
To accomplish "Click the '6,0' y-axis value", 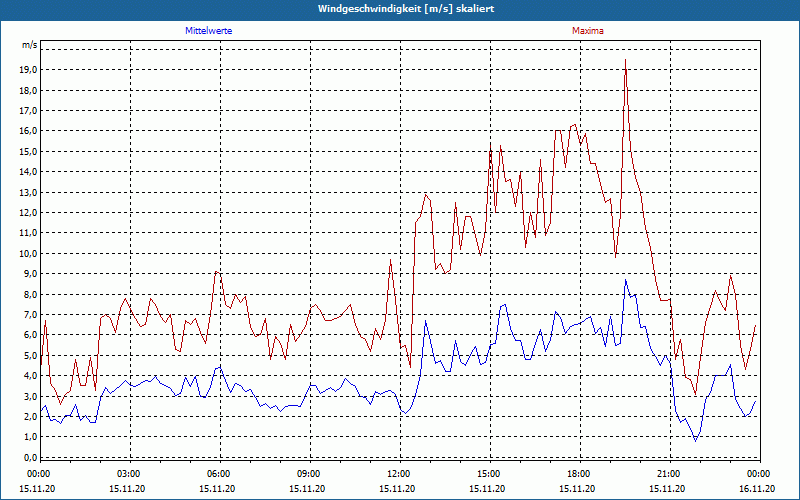I will [x=31, y=335].
